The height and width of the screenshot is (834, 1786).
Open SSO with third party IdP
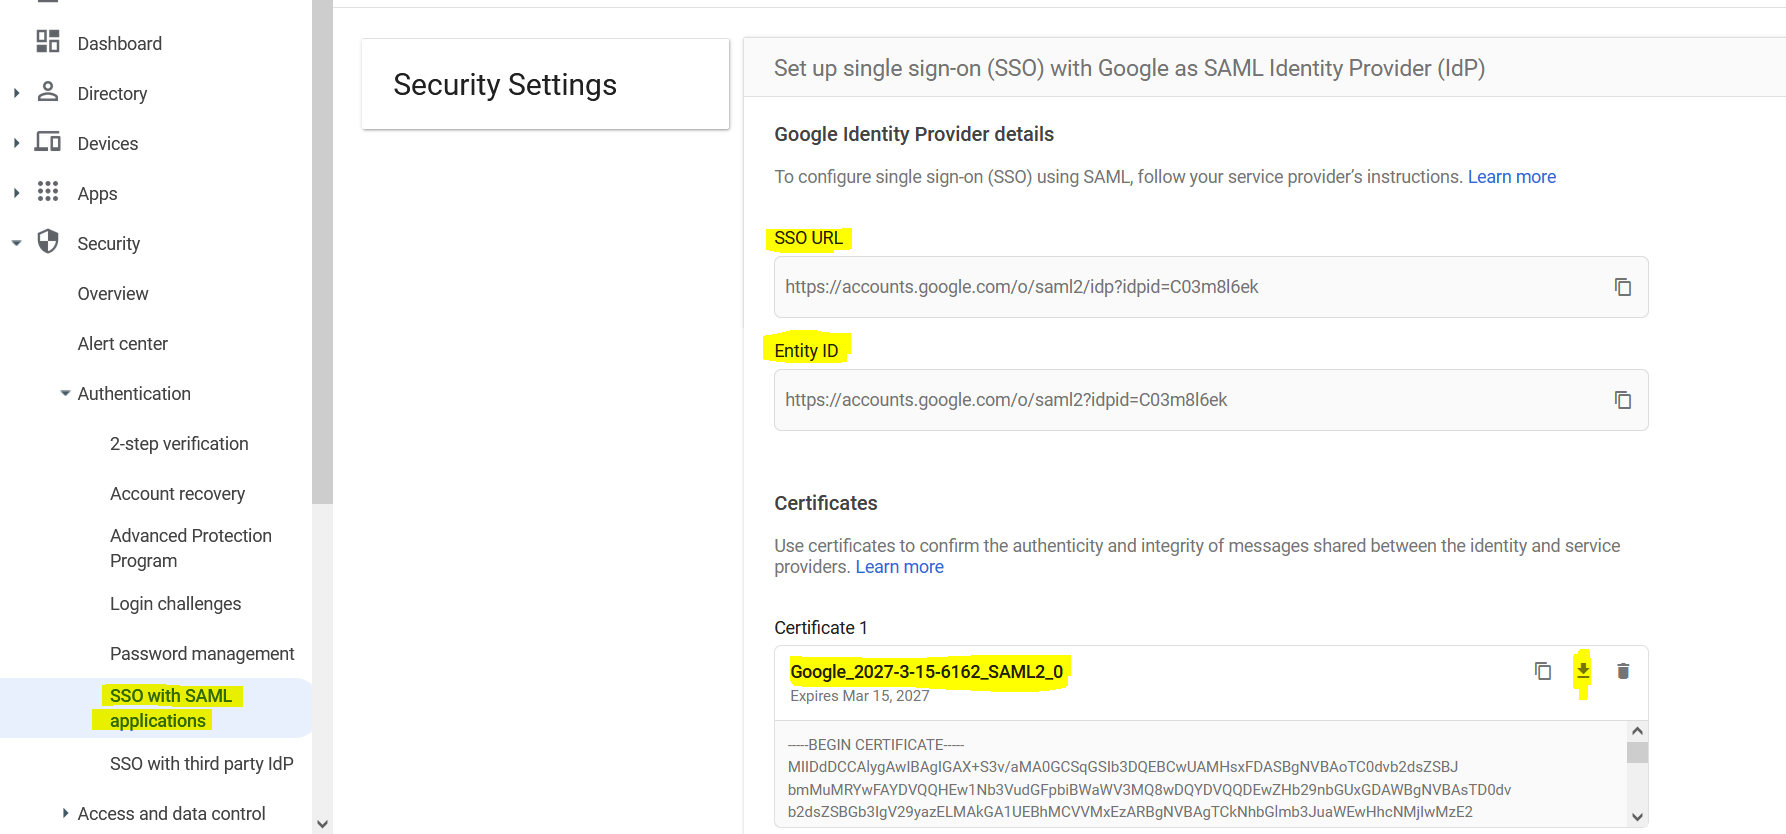point(201,764)
